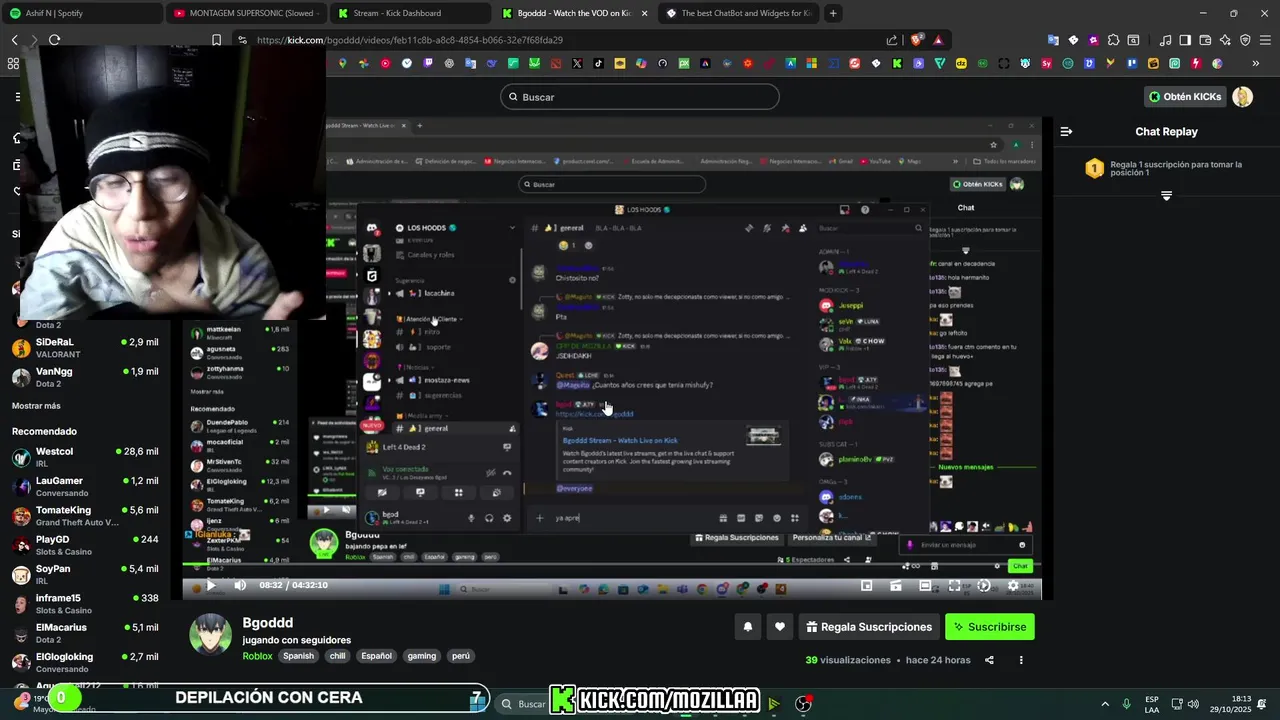Open SiDeRaL VALORANT channel in sidebar
The image size is (1280, 720).
[85, 347]
